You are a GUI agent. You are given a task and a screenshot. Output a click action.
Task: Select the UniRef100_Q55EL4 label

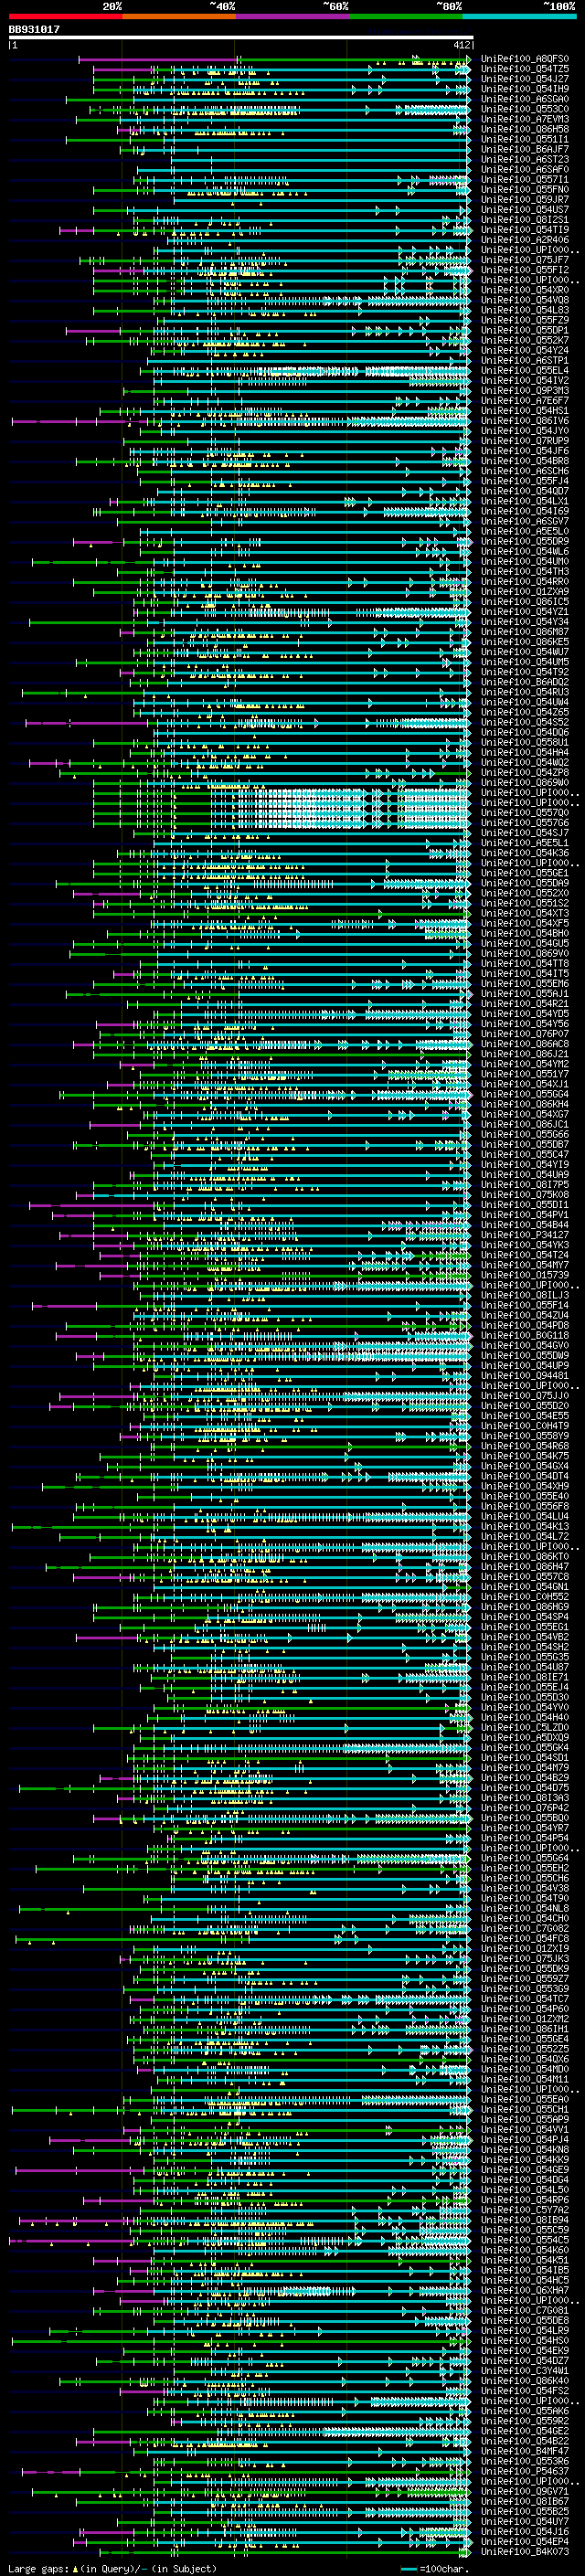pos(525,370)
